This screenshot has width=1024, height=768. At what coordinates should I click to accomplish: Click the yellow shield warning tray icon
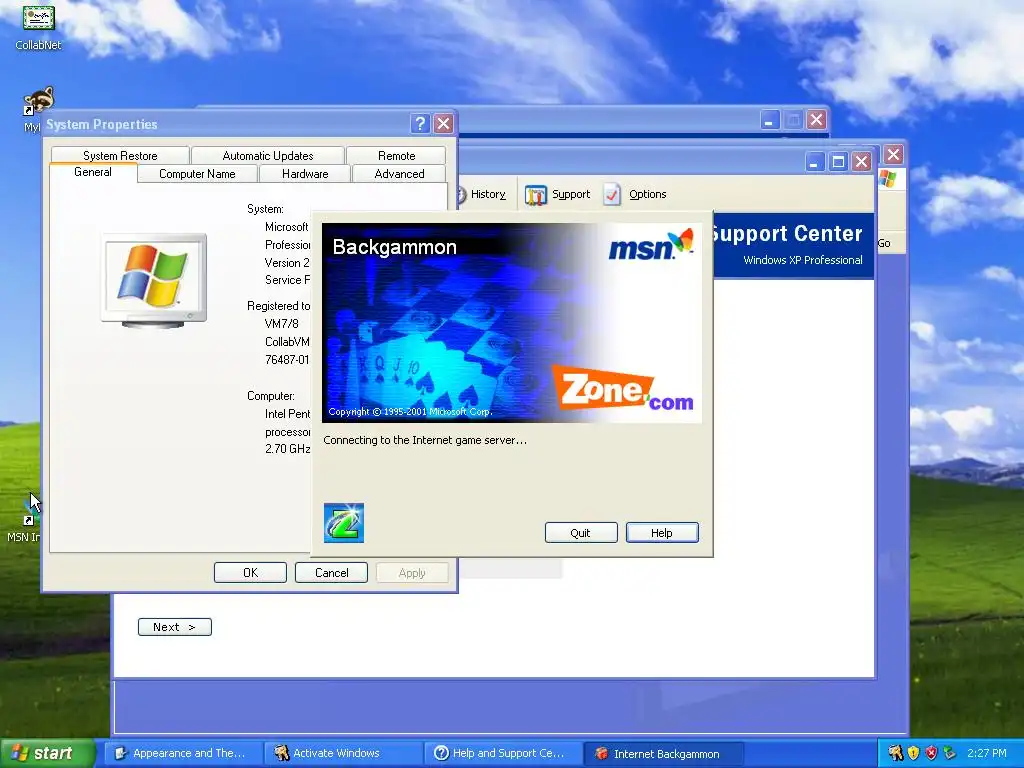click(913, 753)
